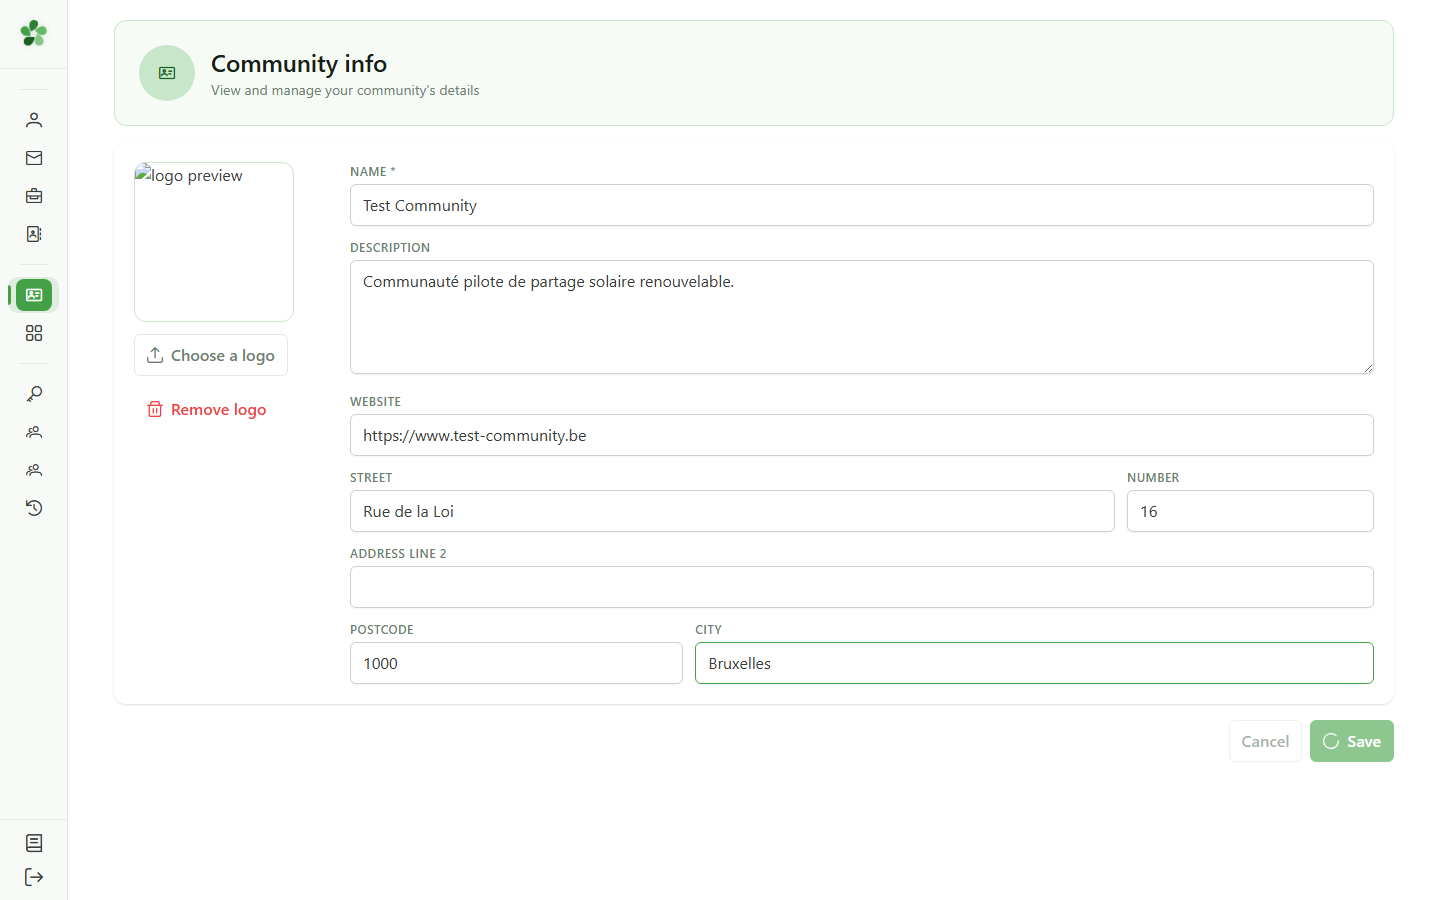Click the DESCRIPTION field label
Image resolution: width=1440 pixels, height=900 pixels.
390,248
